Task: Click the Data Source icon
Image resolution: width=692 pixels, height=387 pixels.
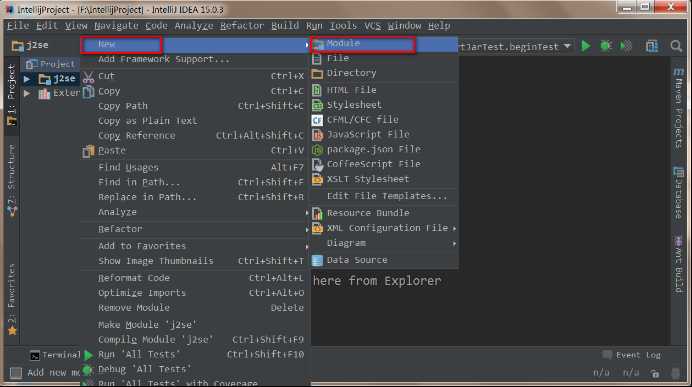Action: 317,260
